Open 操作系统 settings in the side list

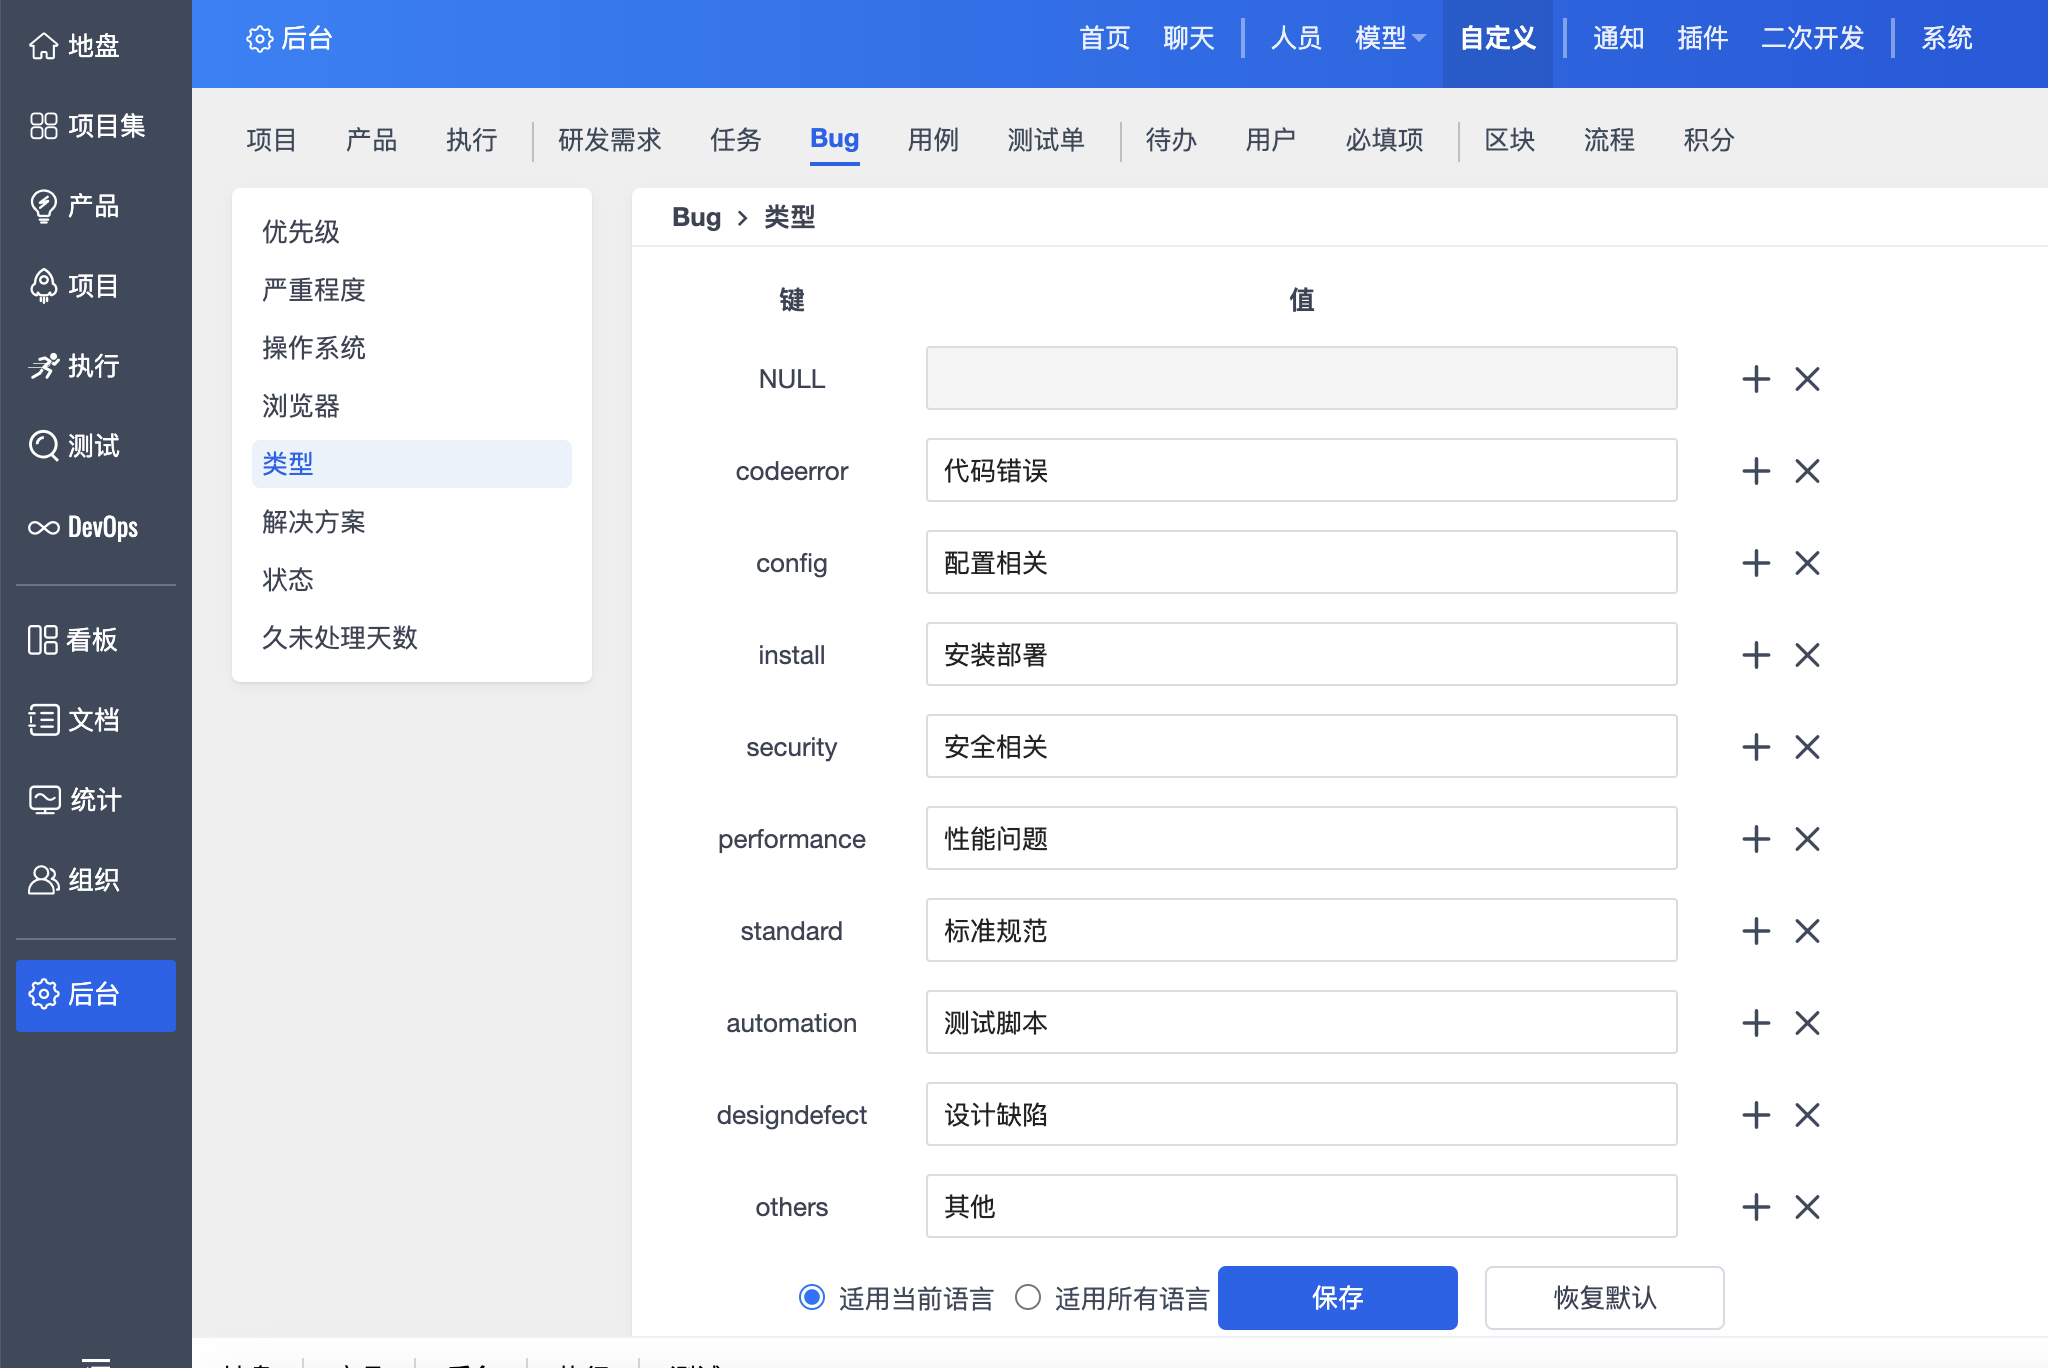412,348
